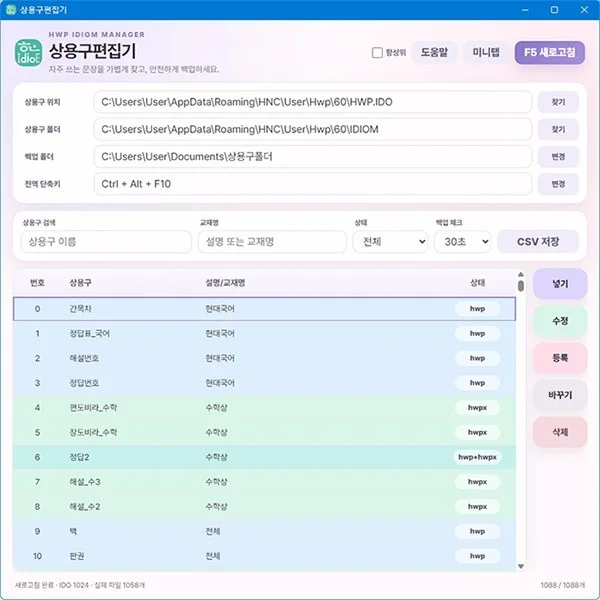Click the F5 새로고침 refresh button
600x600 pixels.
pyautogui.click(x=549, y=52)
